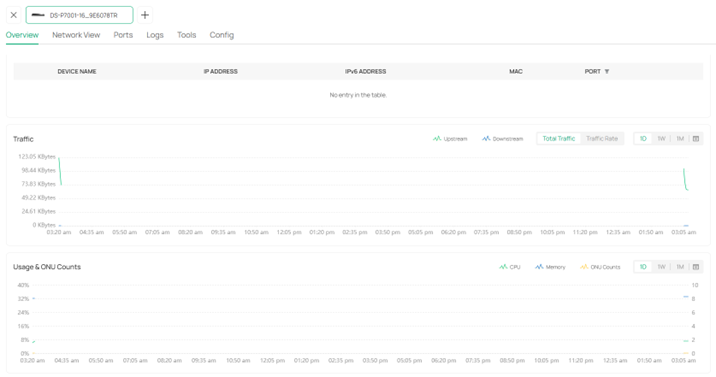Toggle the Downstream series in Traffic legend
The image size is (716, 377).
(502, 139)
